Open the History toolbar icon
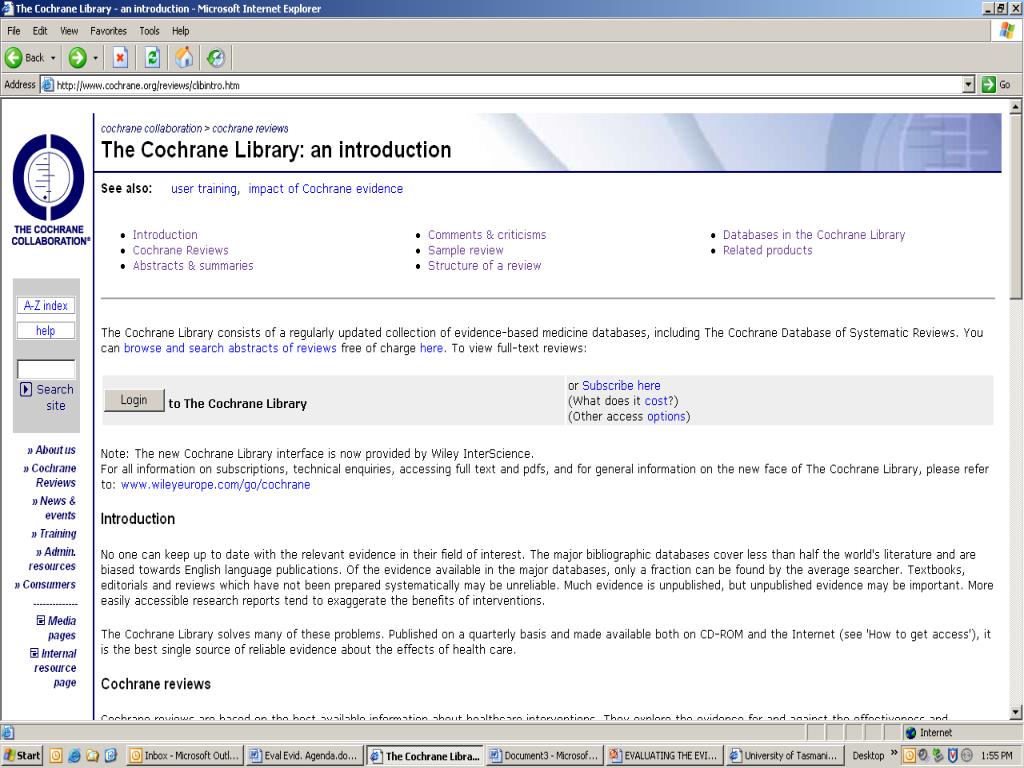The width and height of the screenshot is (1024, 768). tap(216, 58)
